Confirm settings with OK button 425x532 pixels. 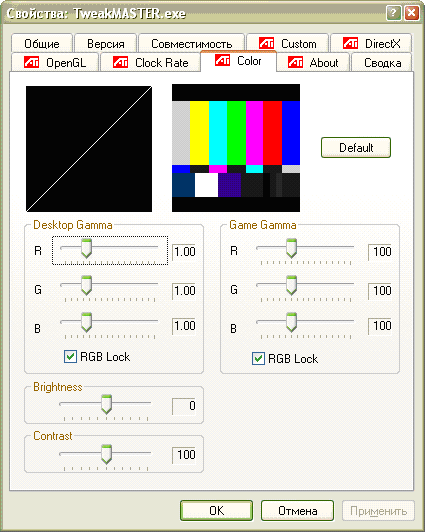pos(216,510)
